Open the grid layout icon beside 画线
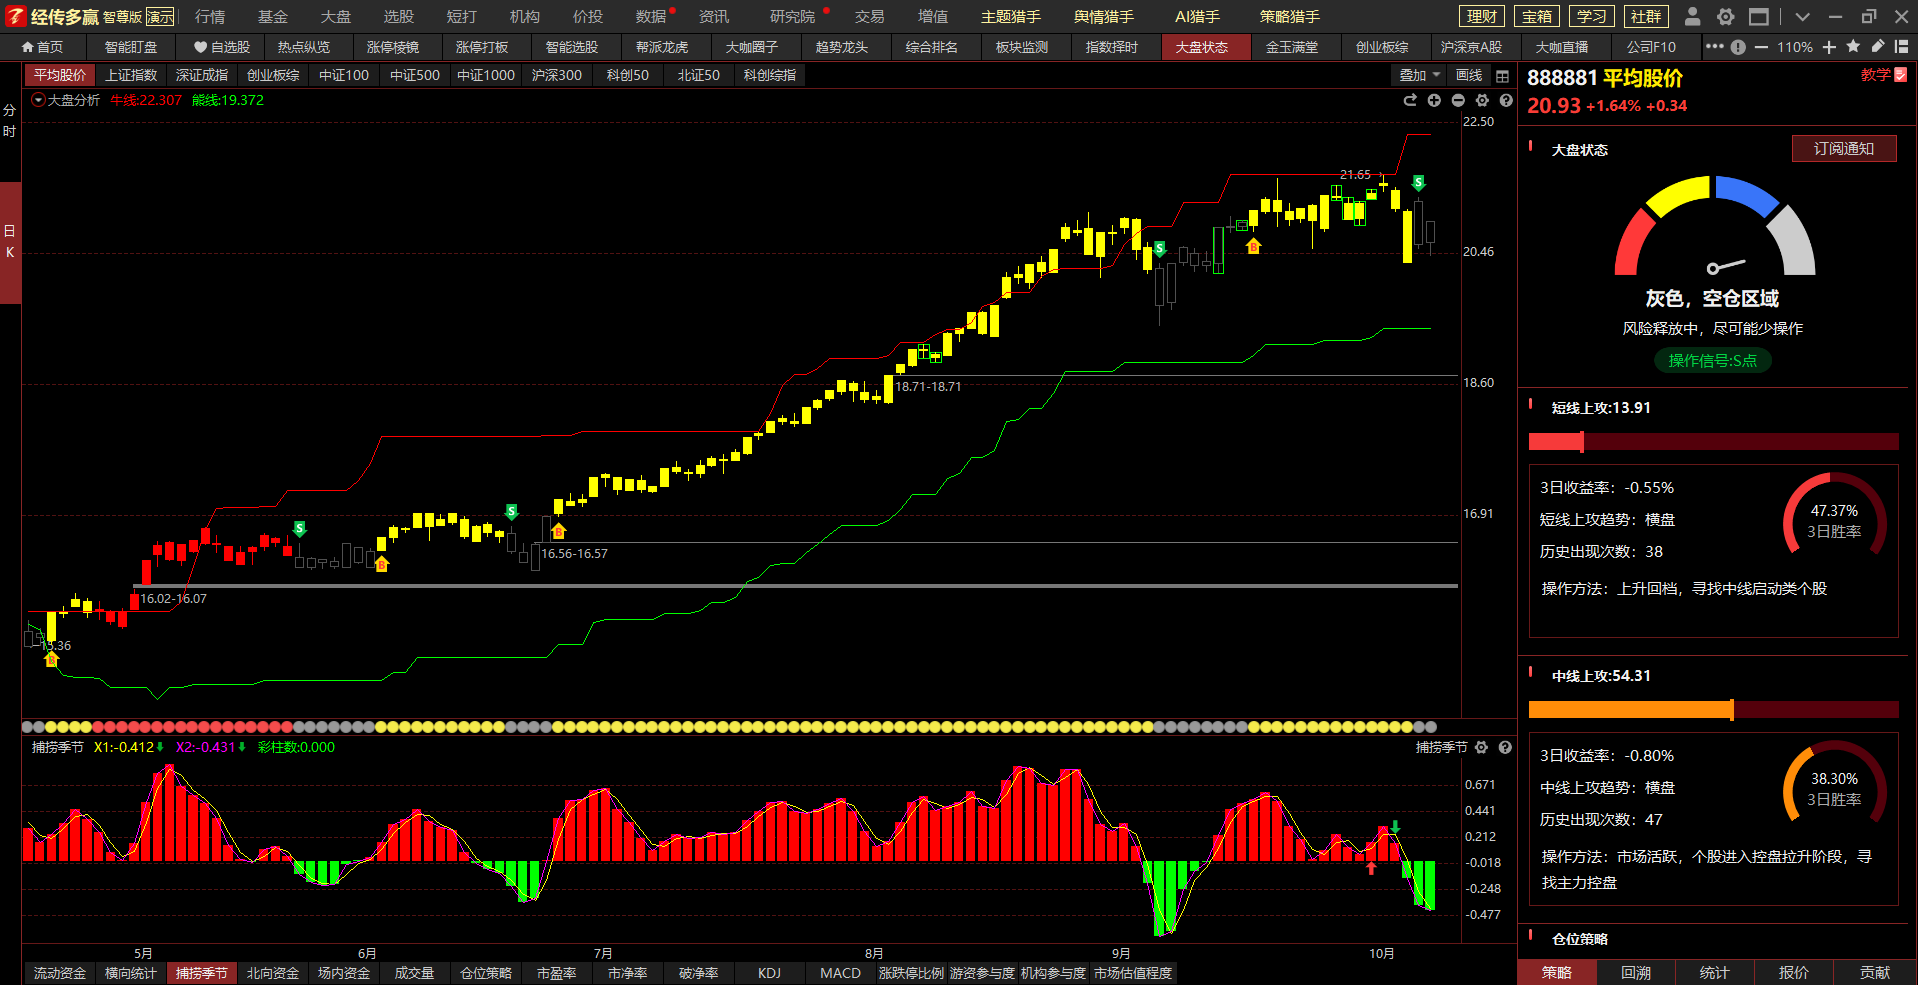The width and height of the screenshot is (1918, 985). pos(1502,76)
